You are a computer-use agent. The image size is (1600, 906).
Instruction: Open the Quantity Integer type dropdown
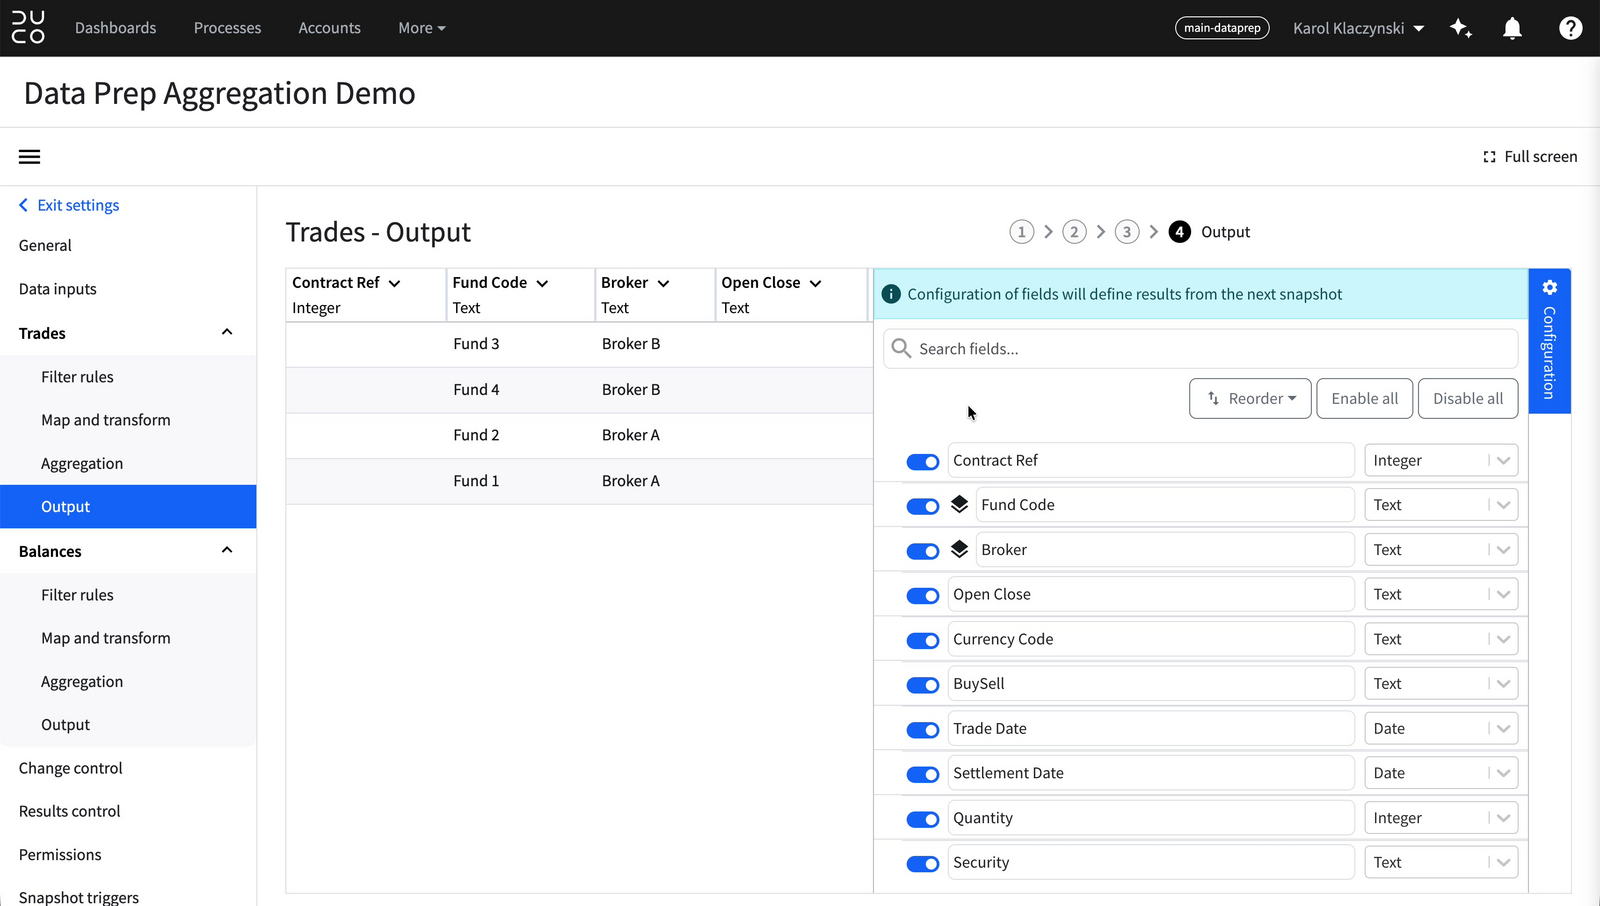pyautogui.click(x=1441, y=818)
